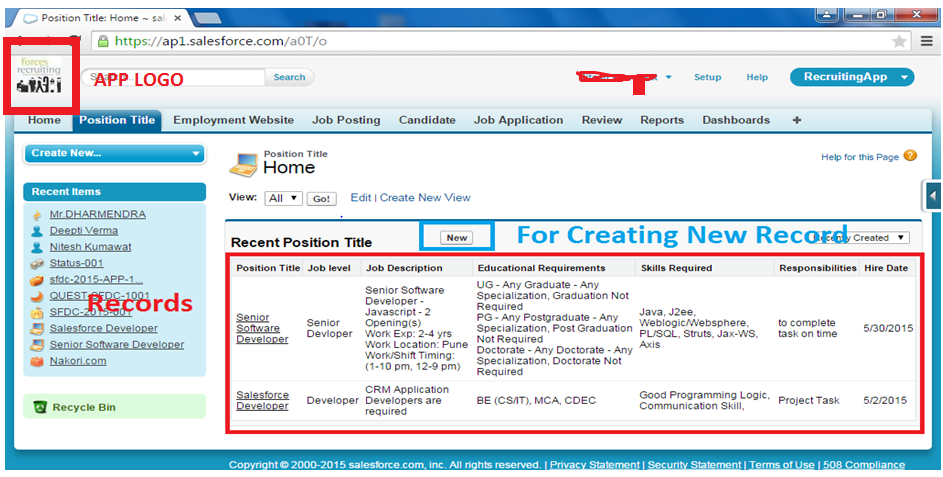Screen dimensions: 943x477
Task: Click the Position Title laptop icon
Action: pos(243,164)
